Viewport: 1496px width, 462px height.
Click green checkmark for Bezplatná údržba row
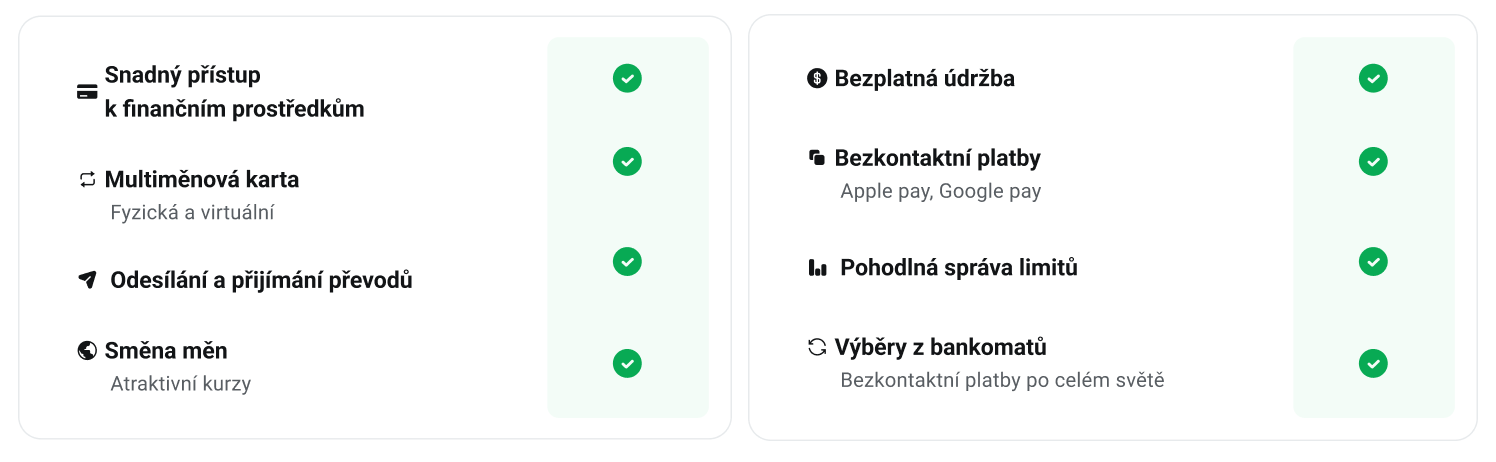pos(1373,78)
